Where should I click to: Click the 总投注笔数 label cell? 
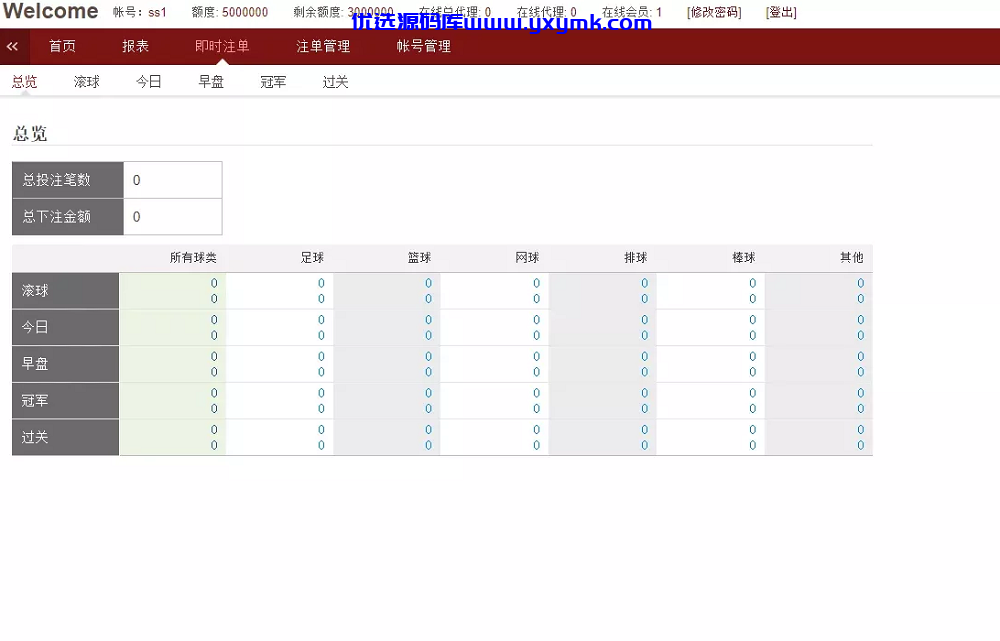pos(68,180)
